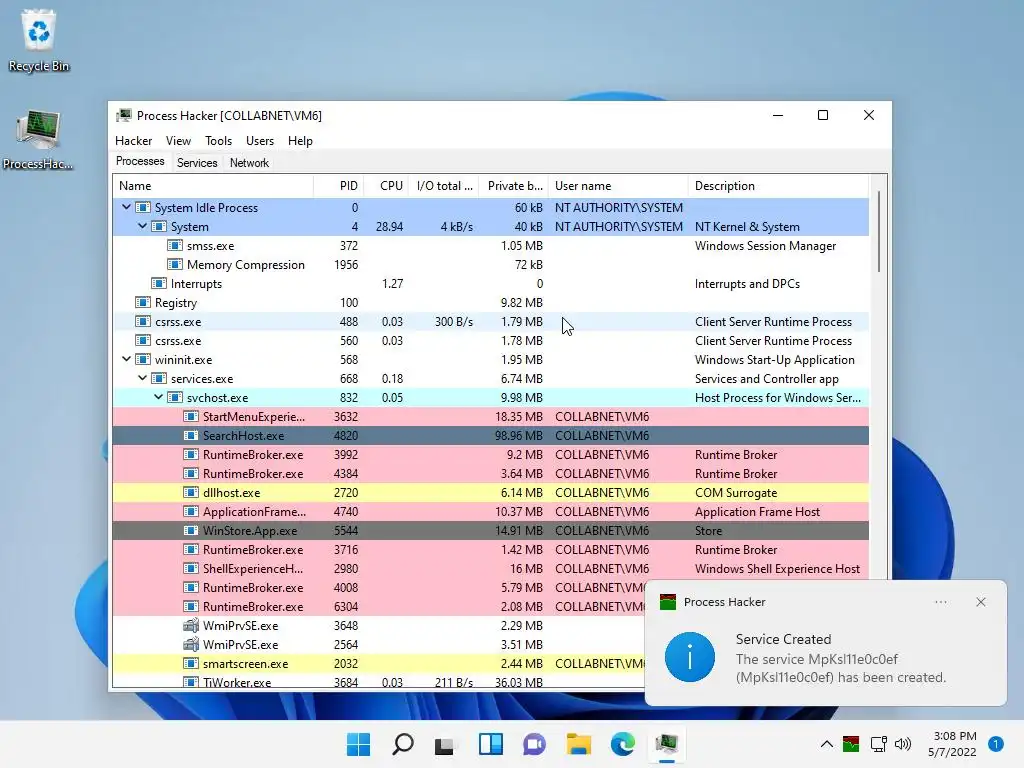
Task: Click Process Hacker tray icon
Action: click(851, 744)
